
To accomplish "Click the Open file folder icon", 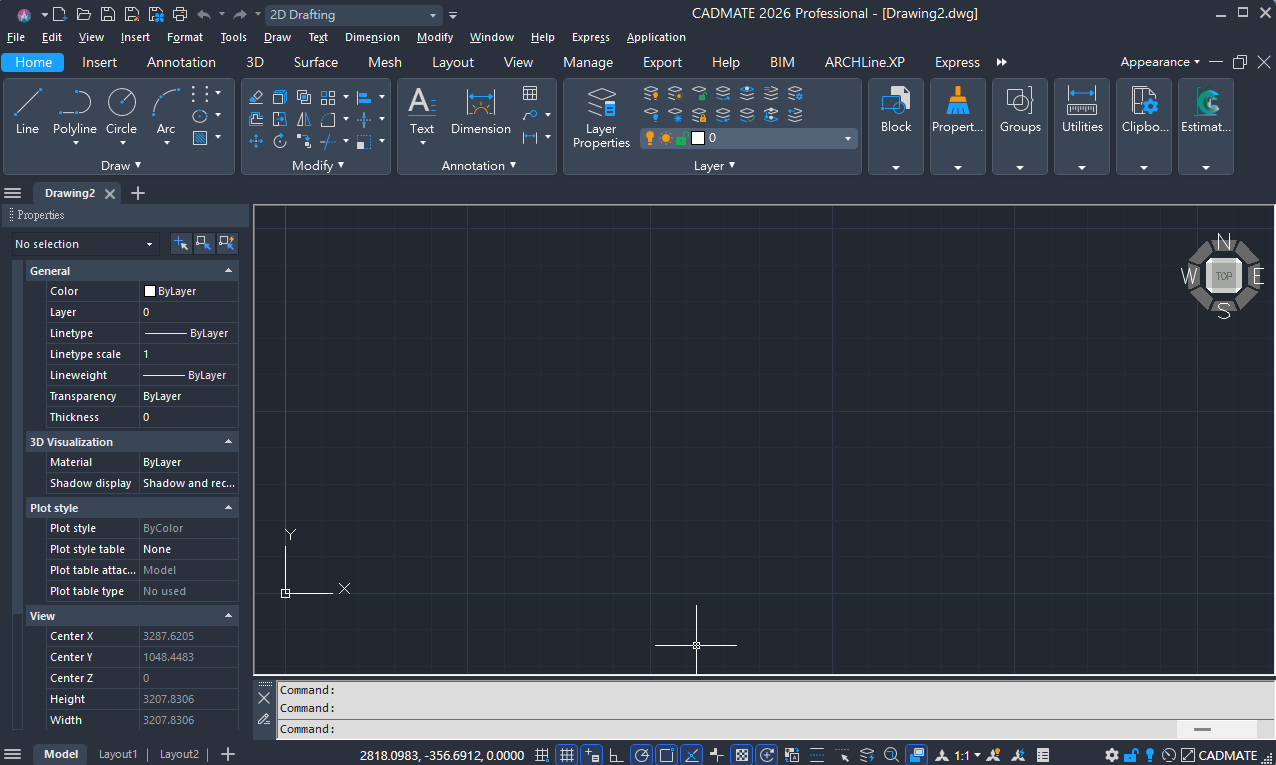I will pyautogui.click(x=84, y=14).
